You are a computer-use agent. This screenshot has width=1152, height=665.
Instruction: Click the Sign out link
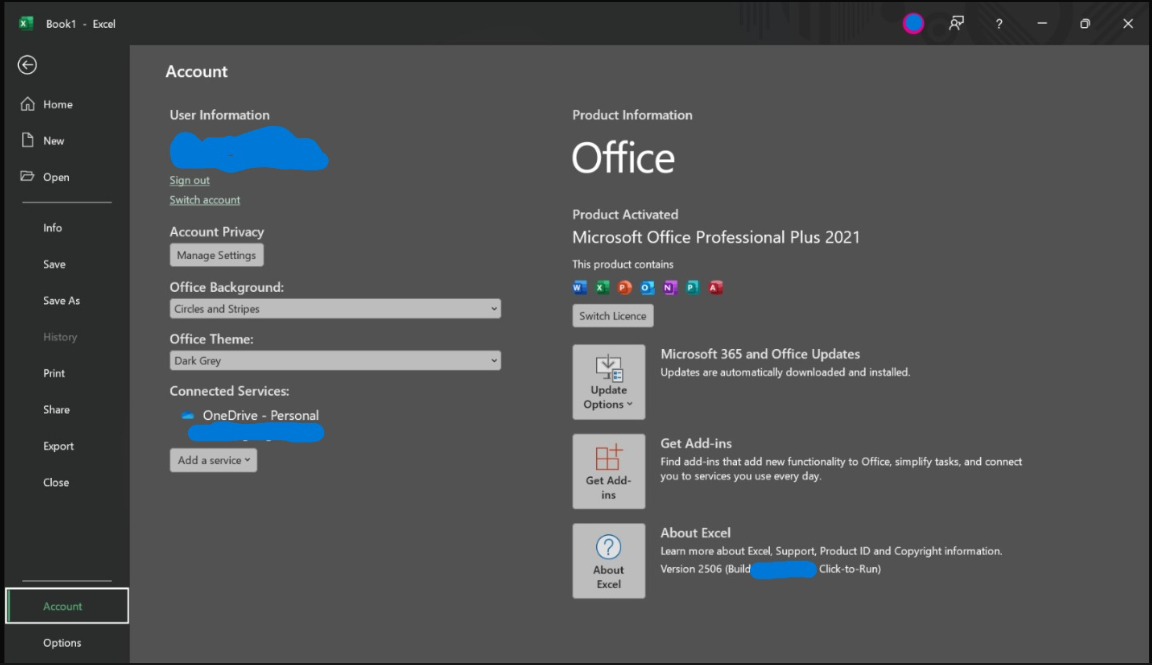pyautogui.click(x=190, y=180)
